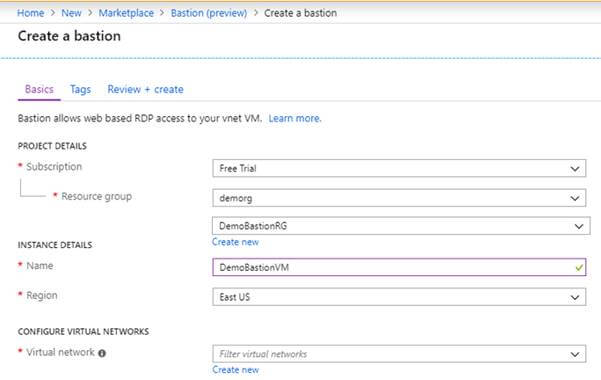Image resolution: width=601 pixels, height=380 pixels.
Task: Click the chevron on the DemoBastionRG dropdown
Action: point(579,226)
